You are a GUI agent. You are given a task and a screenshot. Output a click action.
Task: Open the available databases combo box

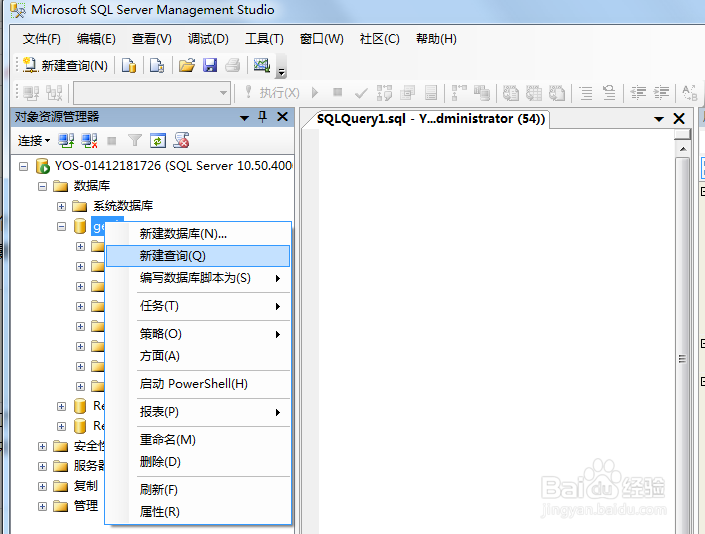[x=152, y=93]
